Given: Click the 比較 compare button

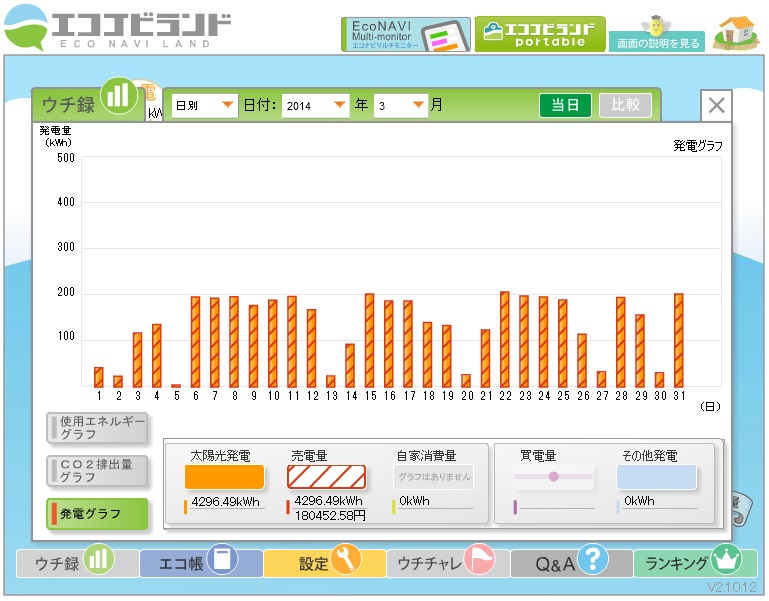Looking at the screenshot, I should (x=625, y=105).
